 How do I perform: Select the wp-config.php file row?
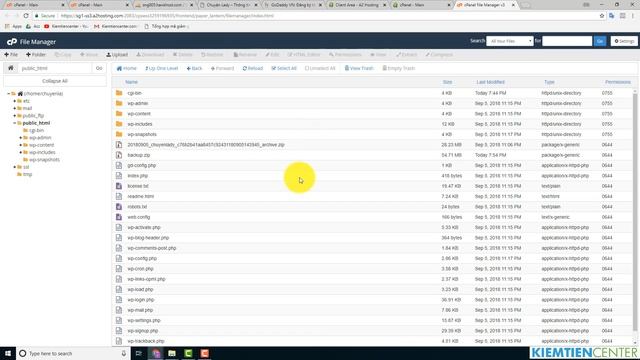point(373,258)
